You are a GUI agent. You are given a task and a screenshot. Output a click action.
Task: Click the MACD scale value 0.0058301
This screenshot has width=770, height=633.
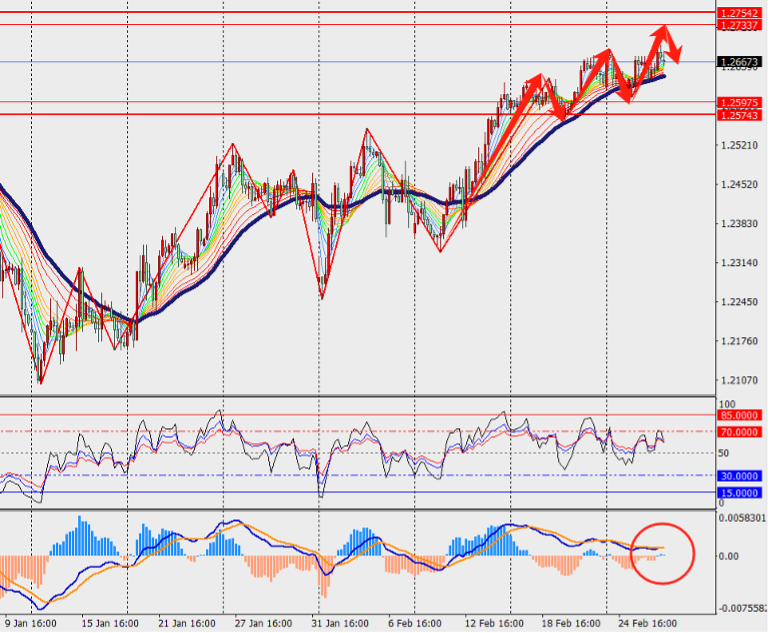tap(742, 518)
